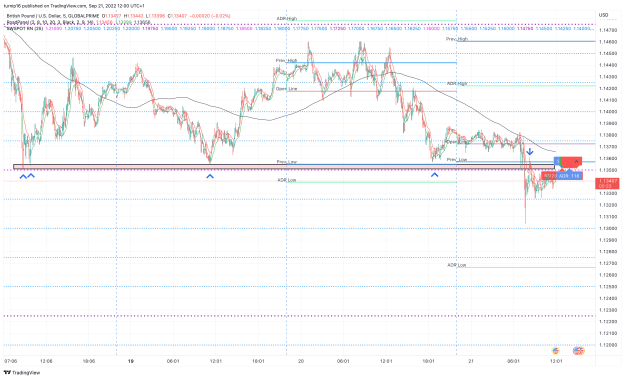625x379 pixels.
Task: Click the ADR High label beside the 1.14200 level
Action: 457,84
